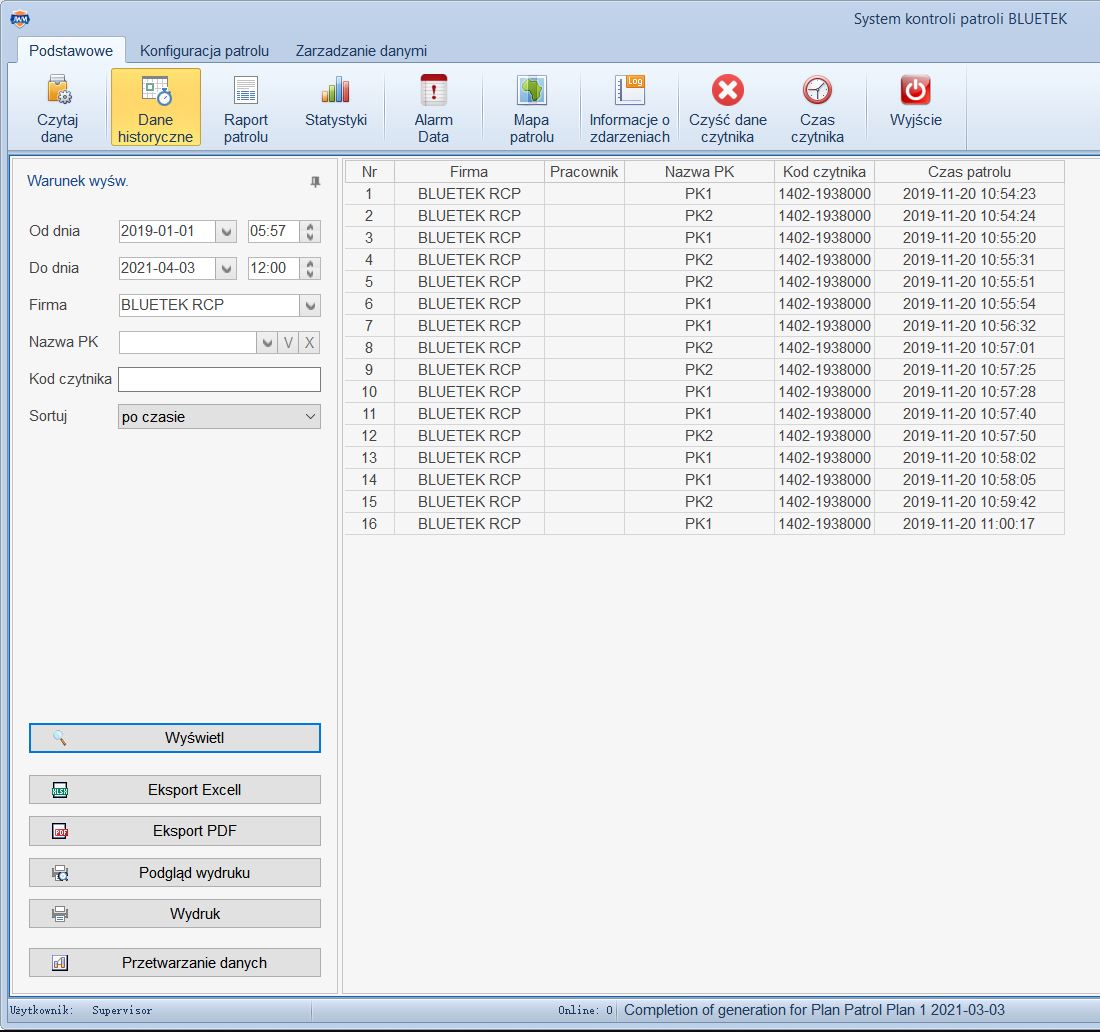Select row with time 2019-11-20 10:55:31
Screen dimensions: 1100x1032
pos(704,260)
